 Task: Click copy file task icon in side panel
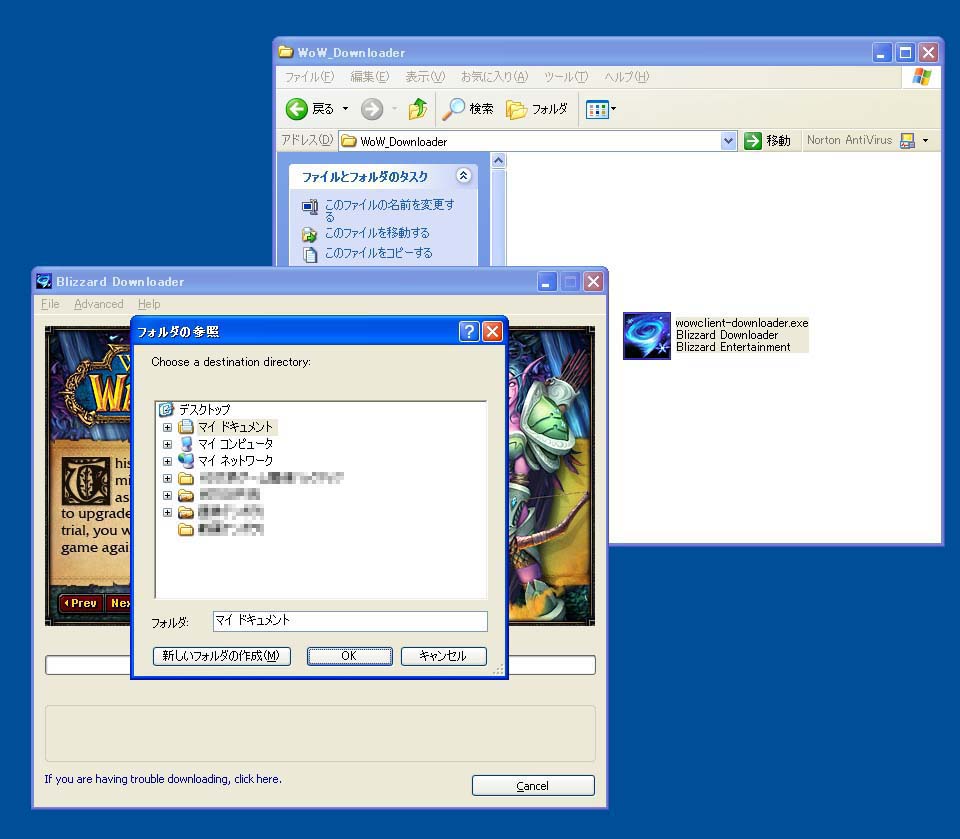pos(310,254)
